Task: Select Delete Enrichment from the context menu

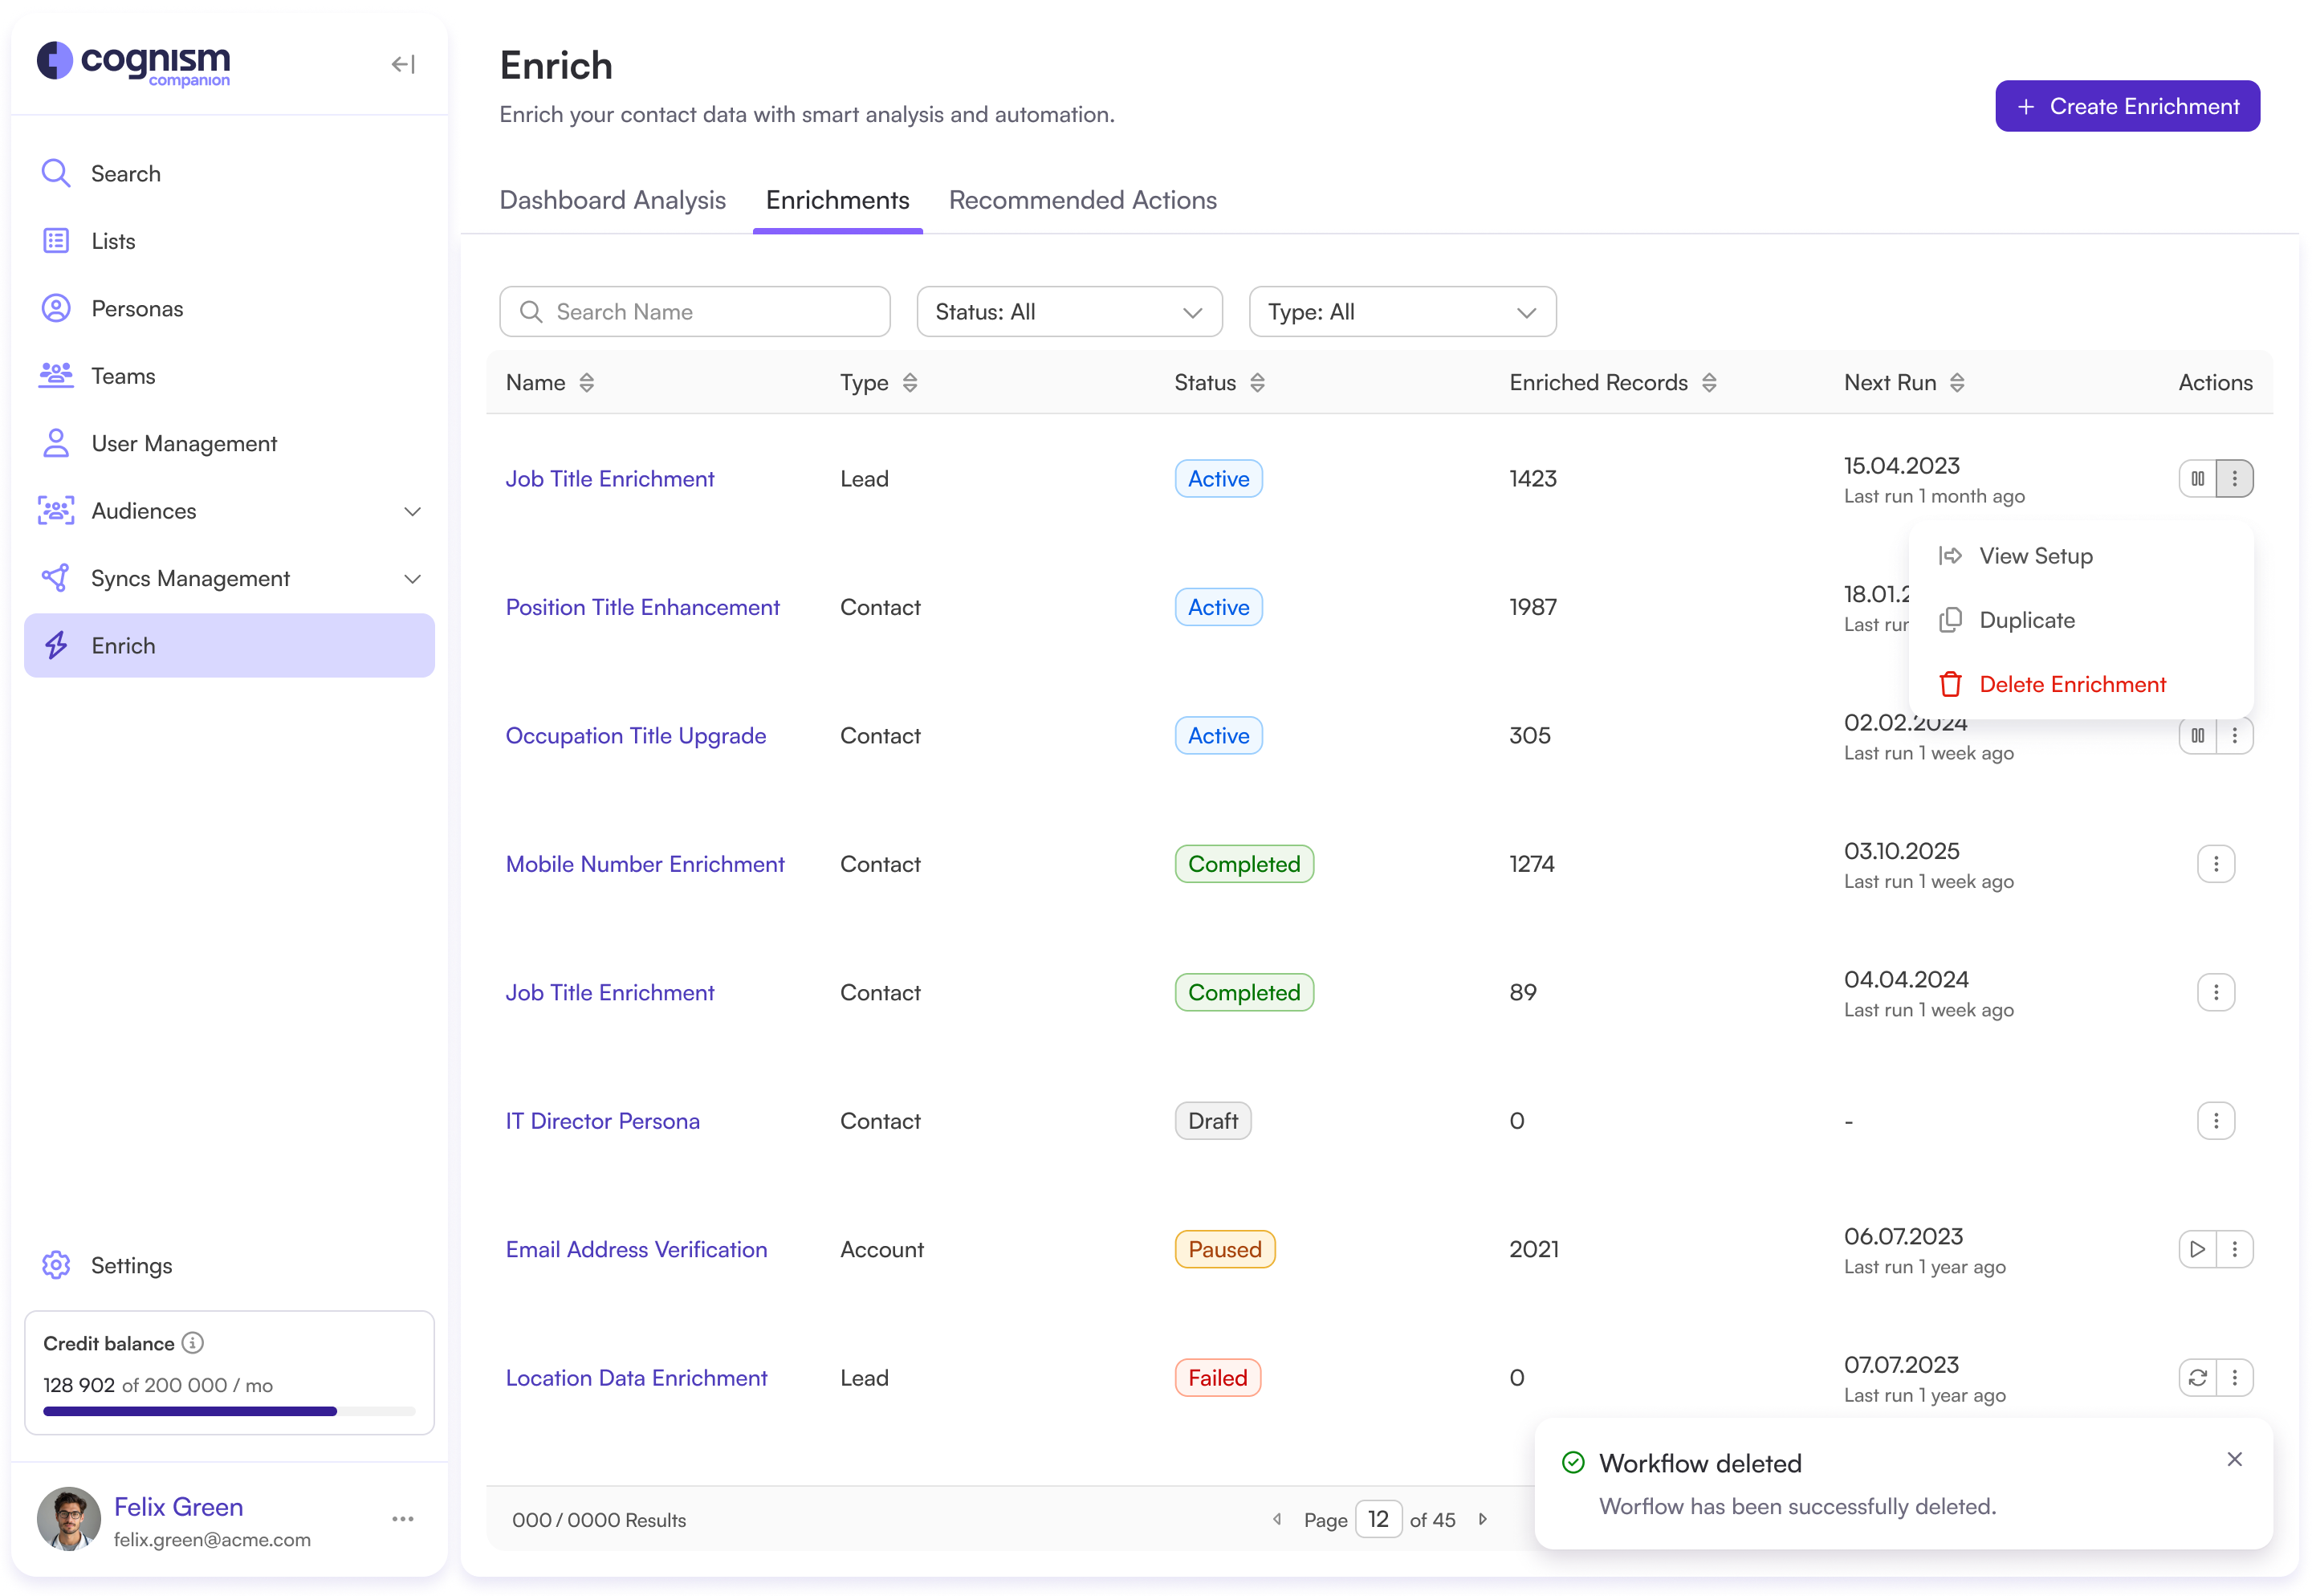Action: (2071, 685)
